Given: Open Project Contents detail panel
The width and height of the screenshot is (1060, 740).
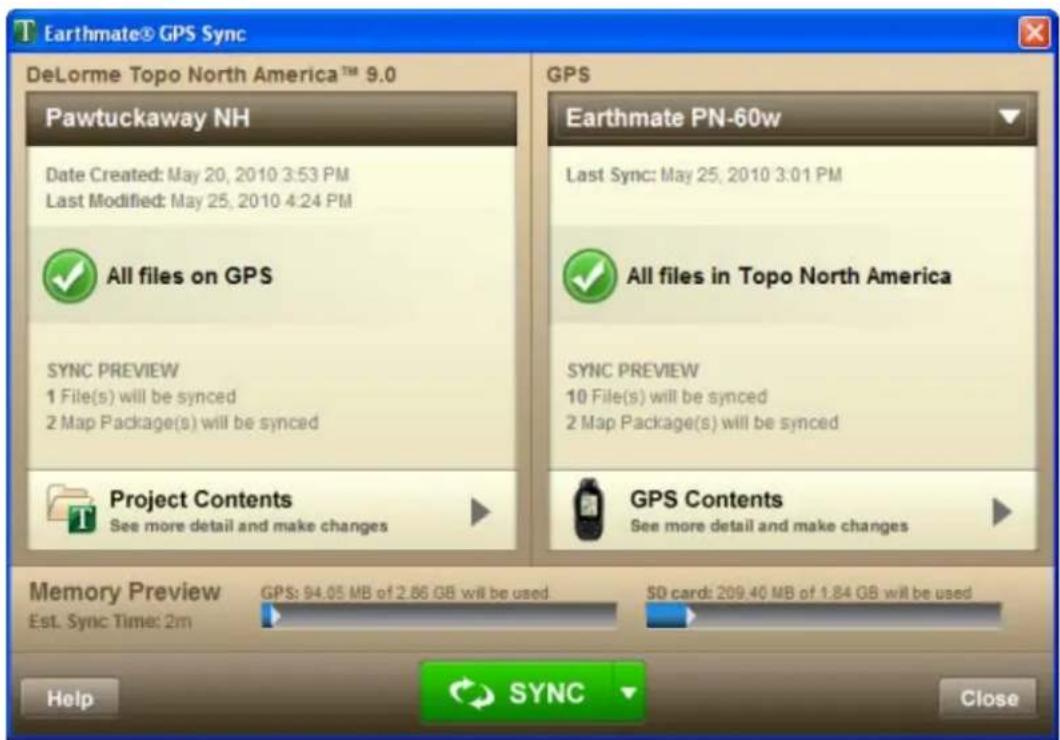Looking at the screenshot, I should tap(271, 510).
